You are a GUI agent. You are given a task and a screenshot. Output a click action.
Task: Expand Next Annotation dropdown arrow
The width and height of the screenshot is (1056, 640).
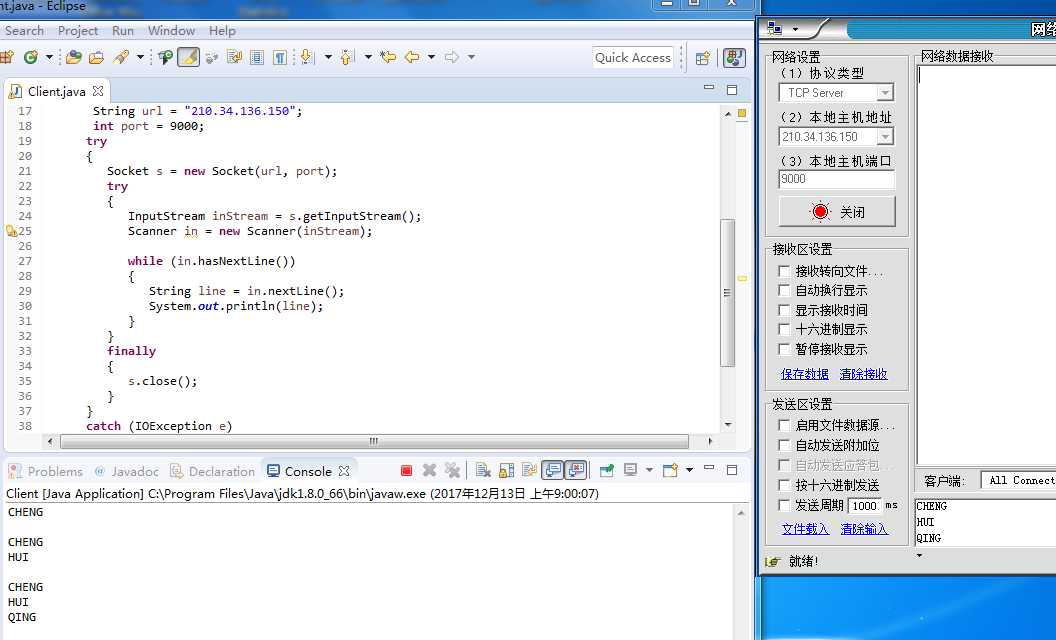[328, 57]
